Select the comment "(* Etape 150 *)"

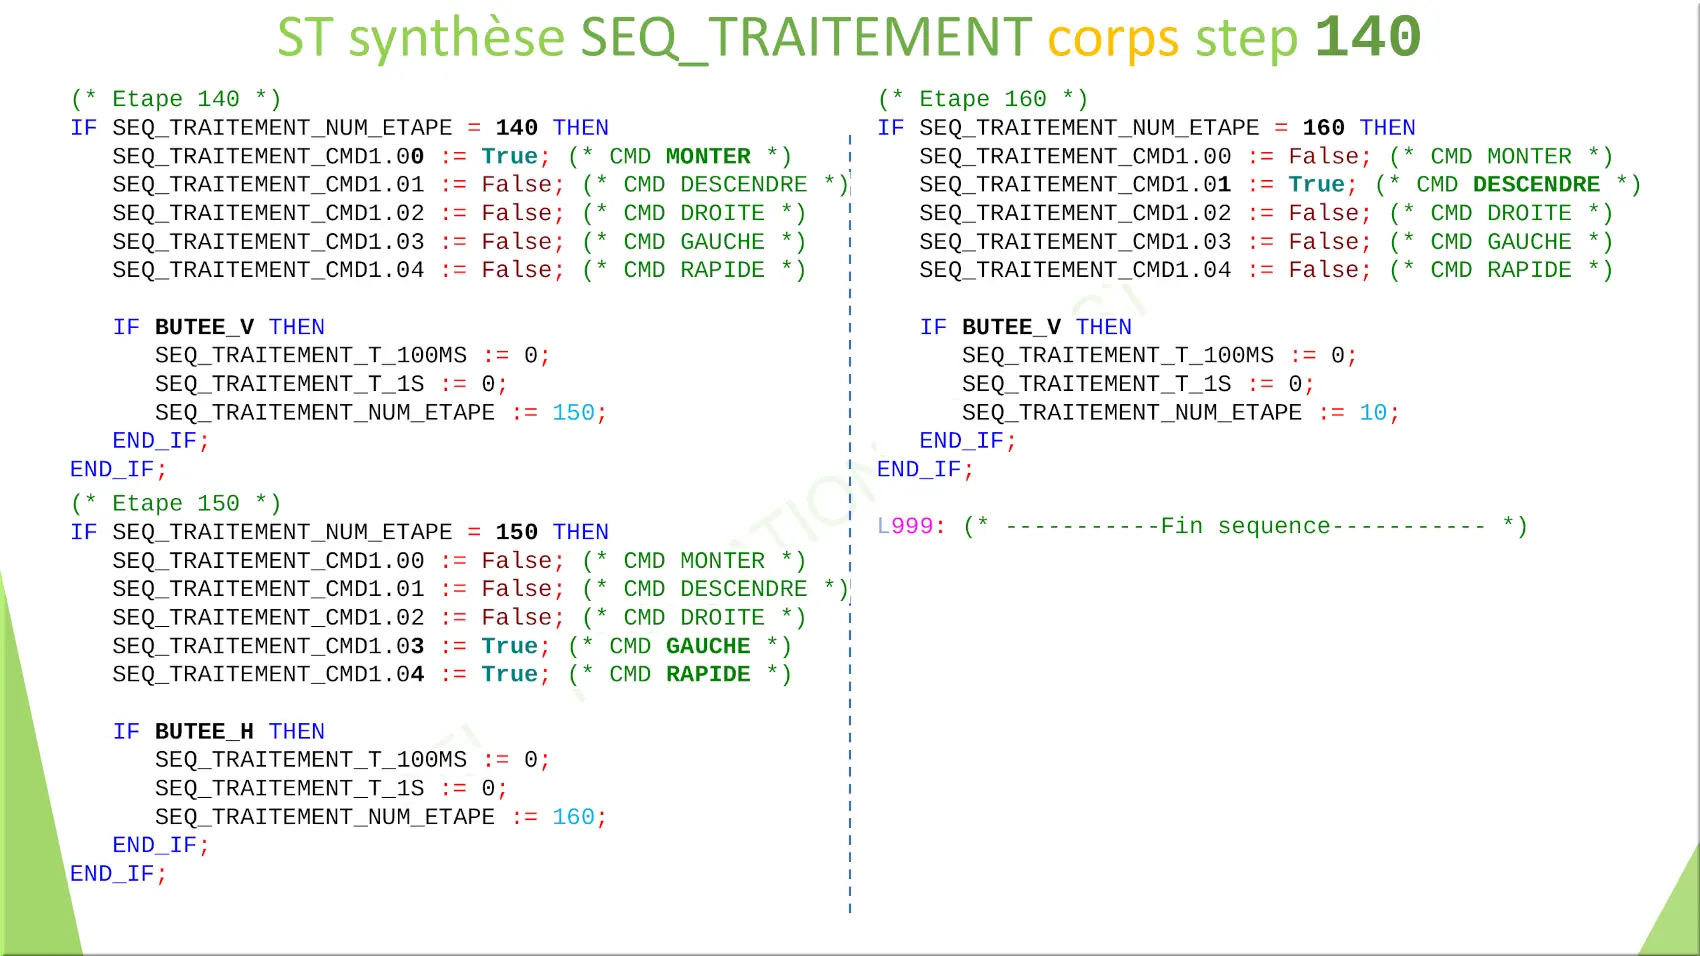point(176,503)
